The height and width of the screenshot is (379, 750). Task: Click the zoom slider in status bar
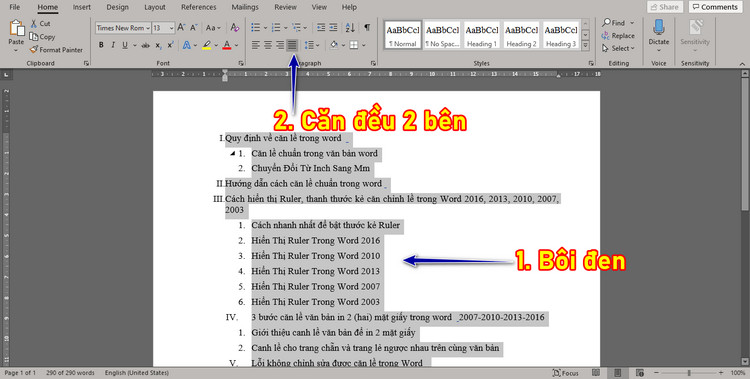click(689, 373)
